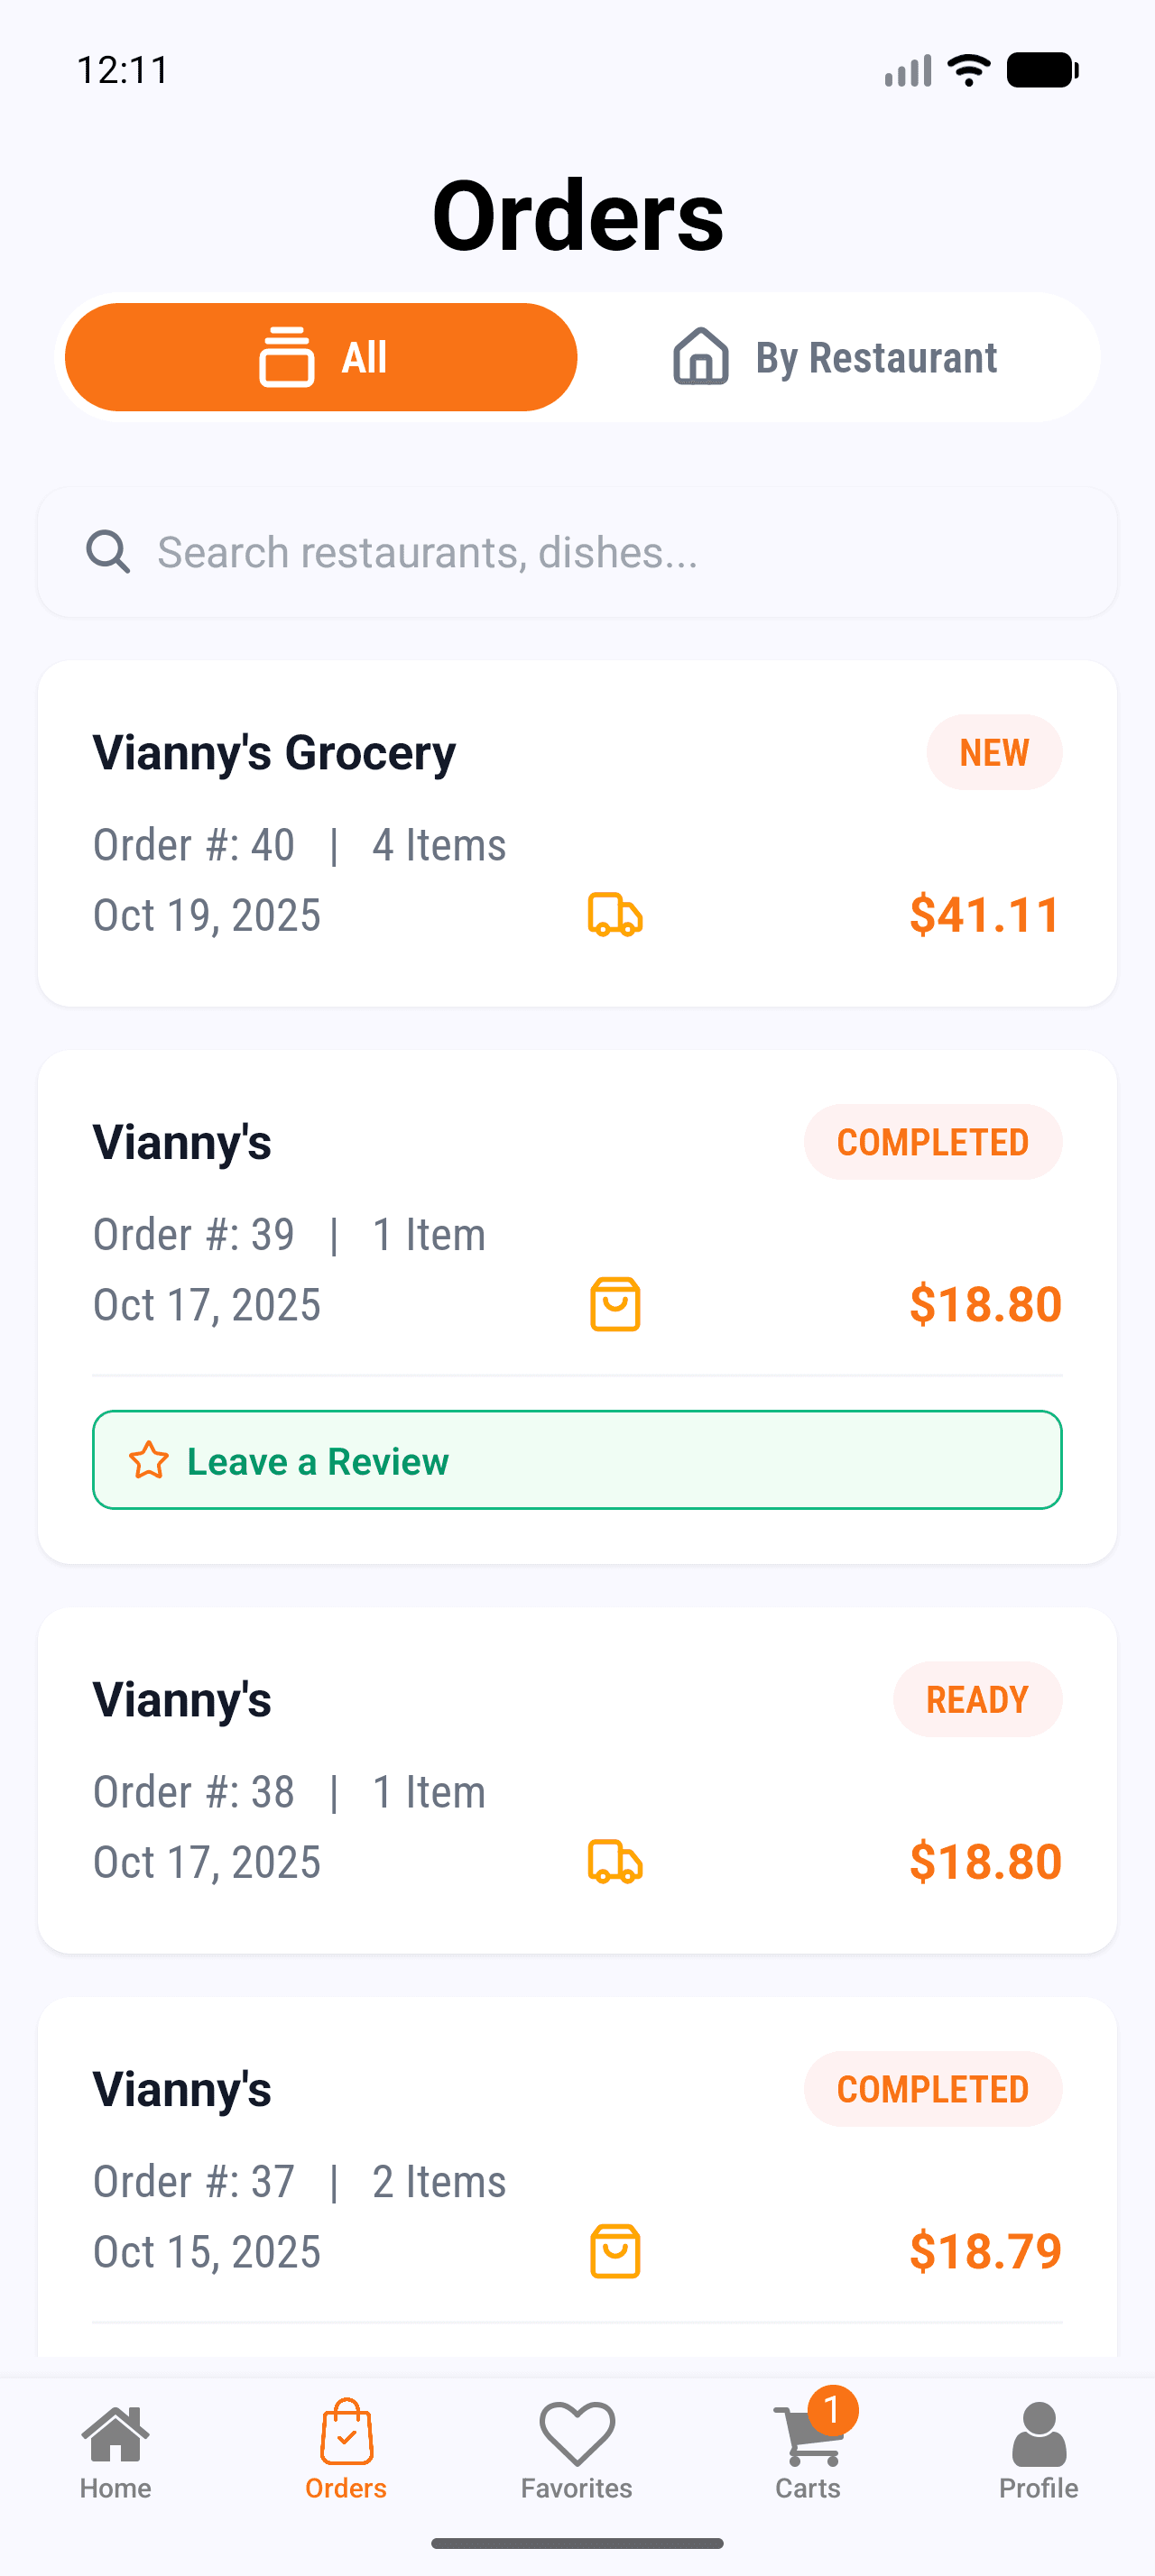Tap the NEW status badge
The width and height of the screenshot is (1155, 2576).
click(x=994, y=752)
